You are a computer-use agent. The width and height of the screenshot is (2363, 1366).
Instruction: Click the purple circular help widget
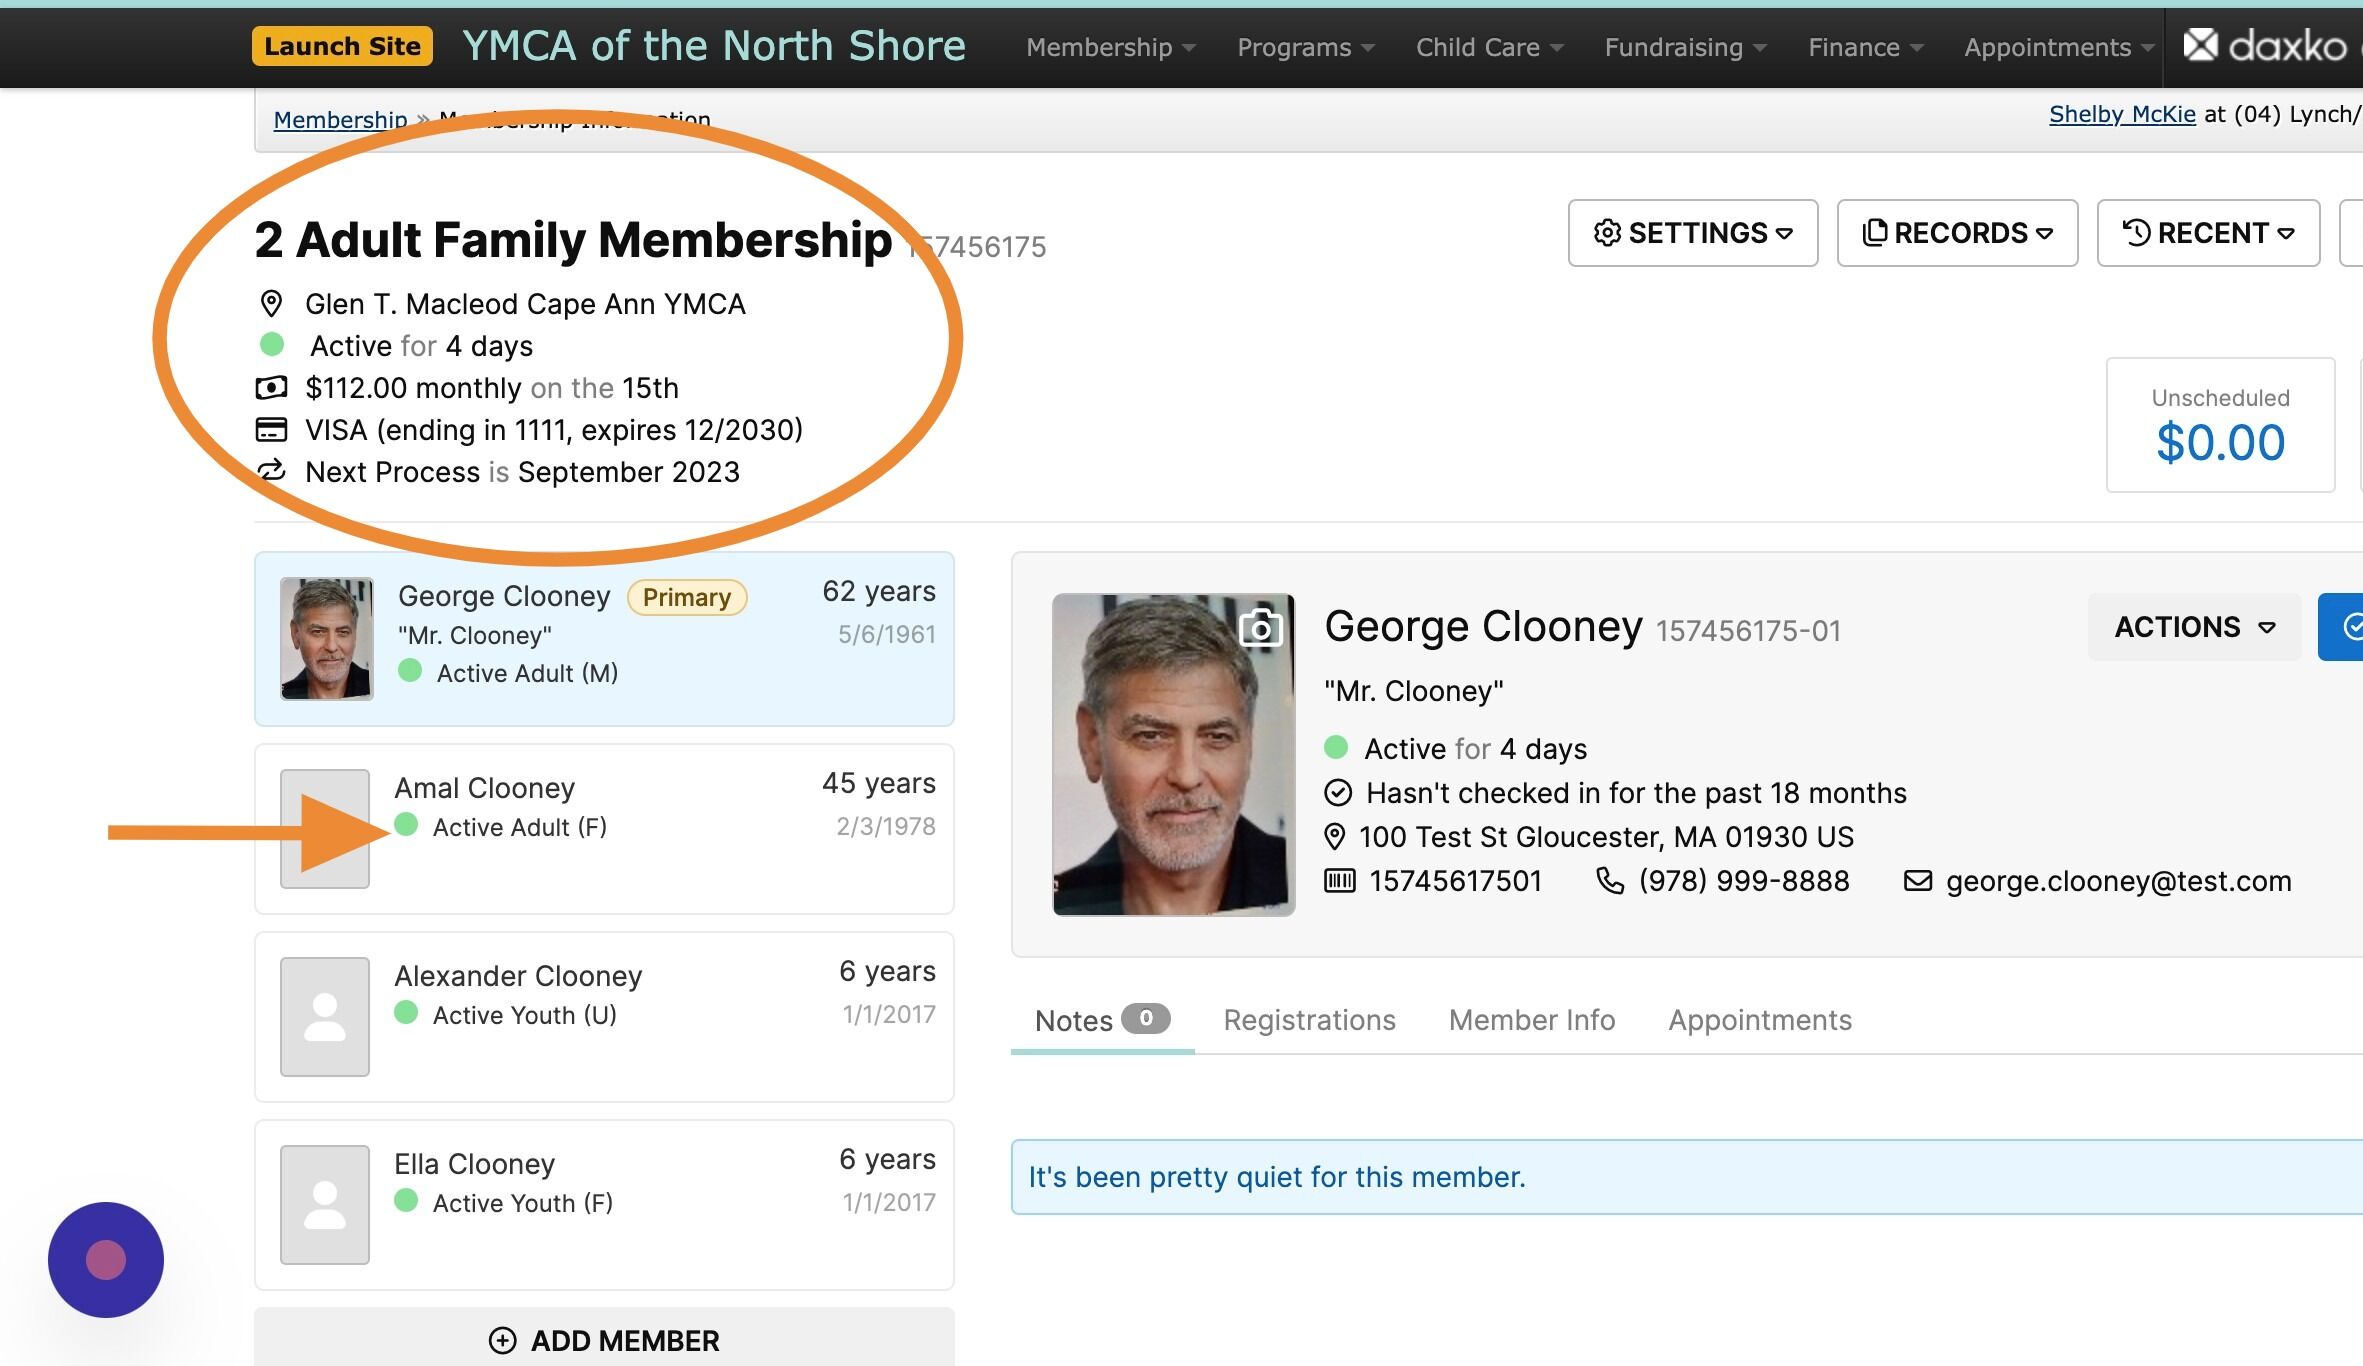(x=106, y=1260)
